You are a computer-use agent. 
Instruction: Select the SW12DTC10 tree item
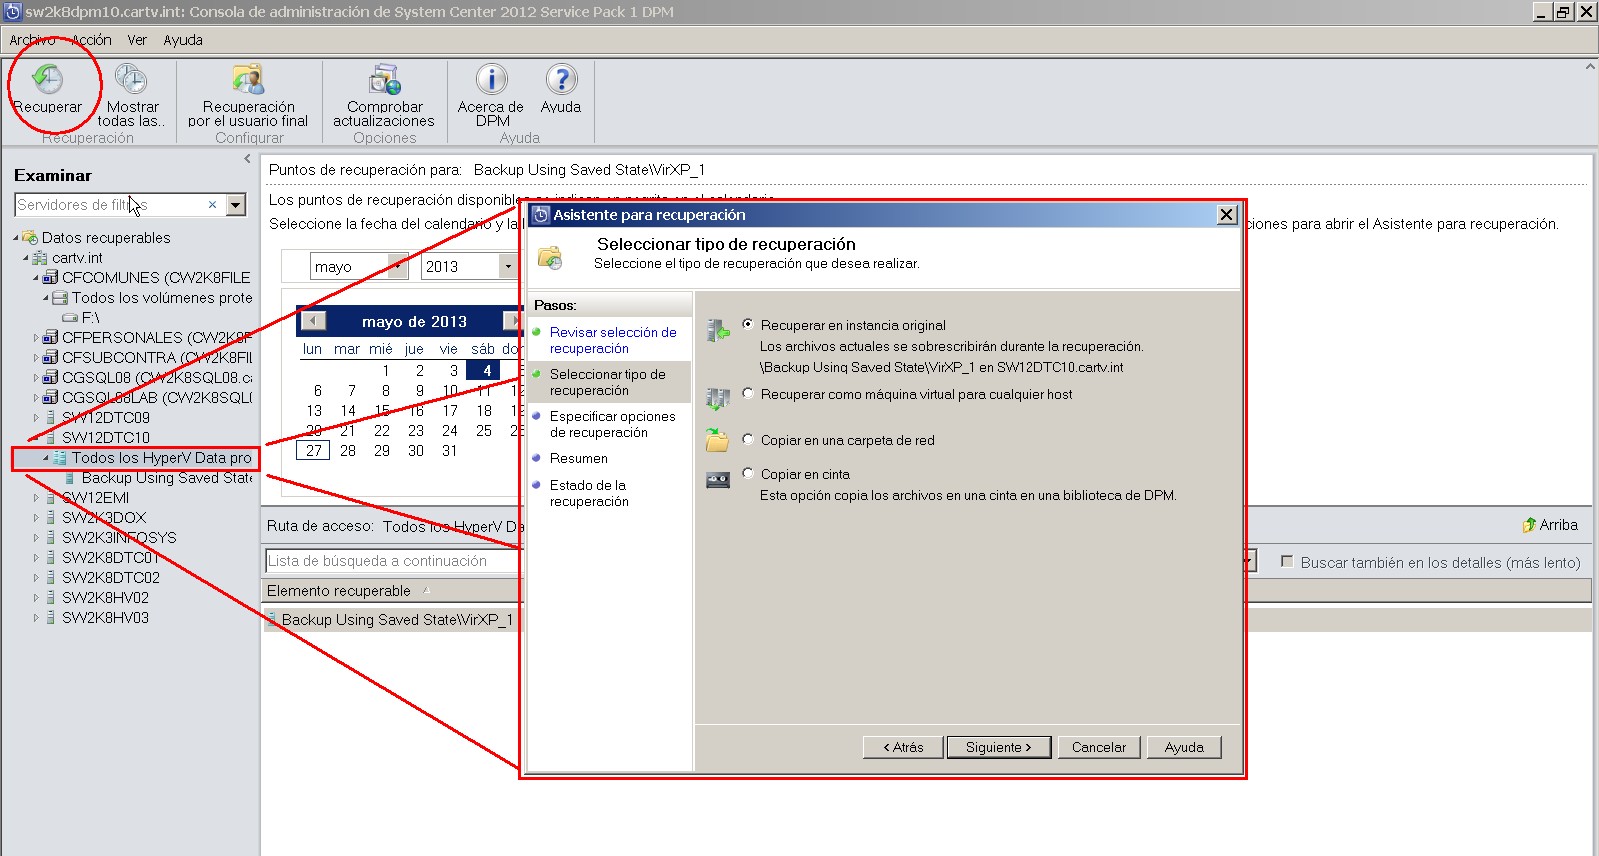(x=106, y=438)
